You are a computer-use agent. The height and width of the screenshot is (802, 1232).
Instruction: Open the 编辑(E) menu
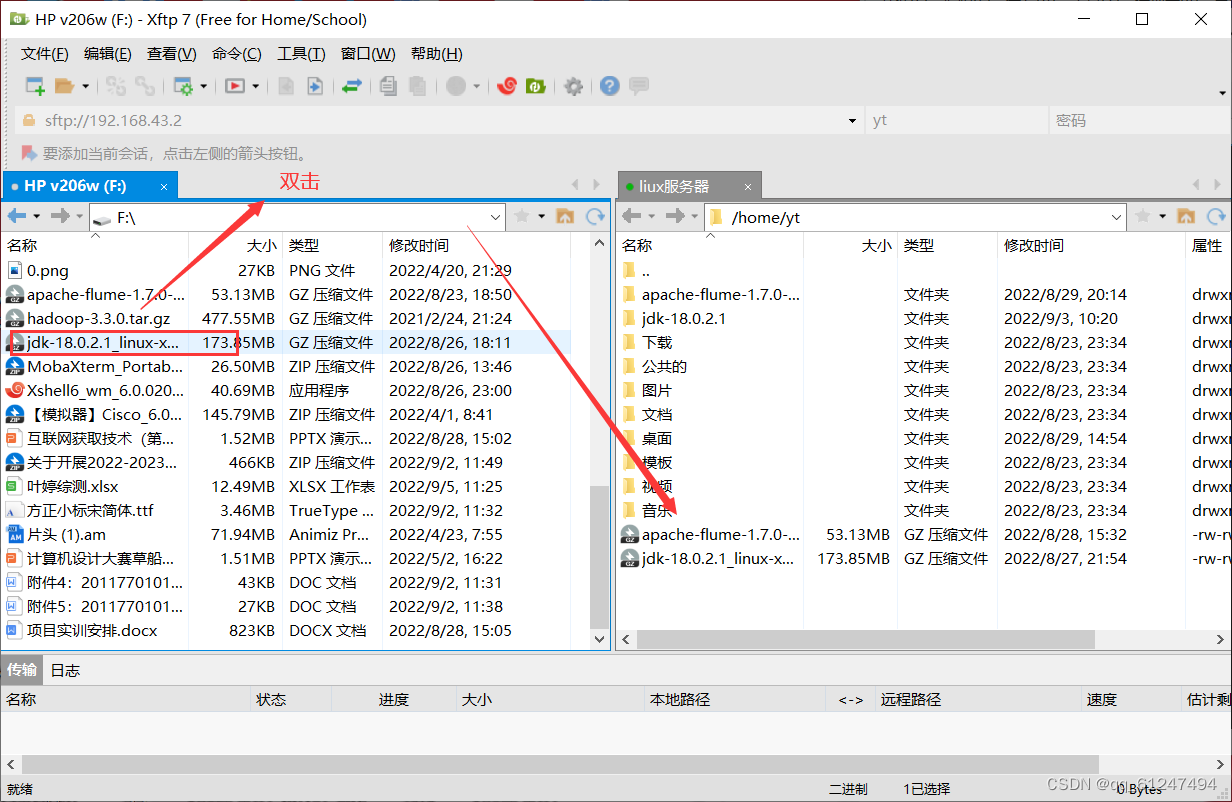(x=108, y=54)
